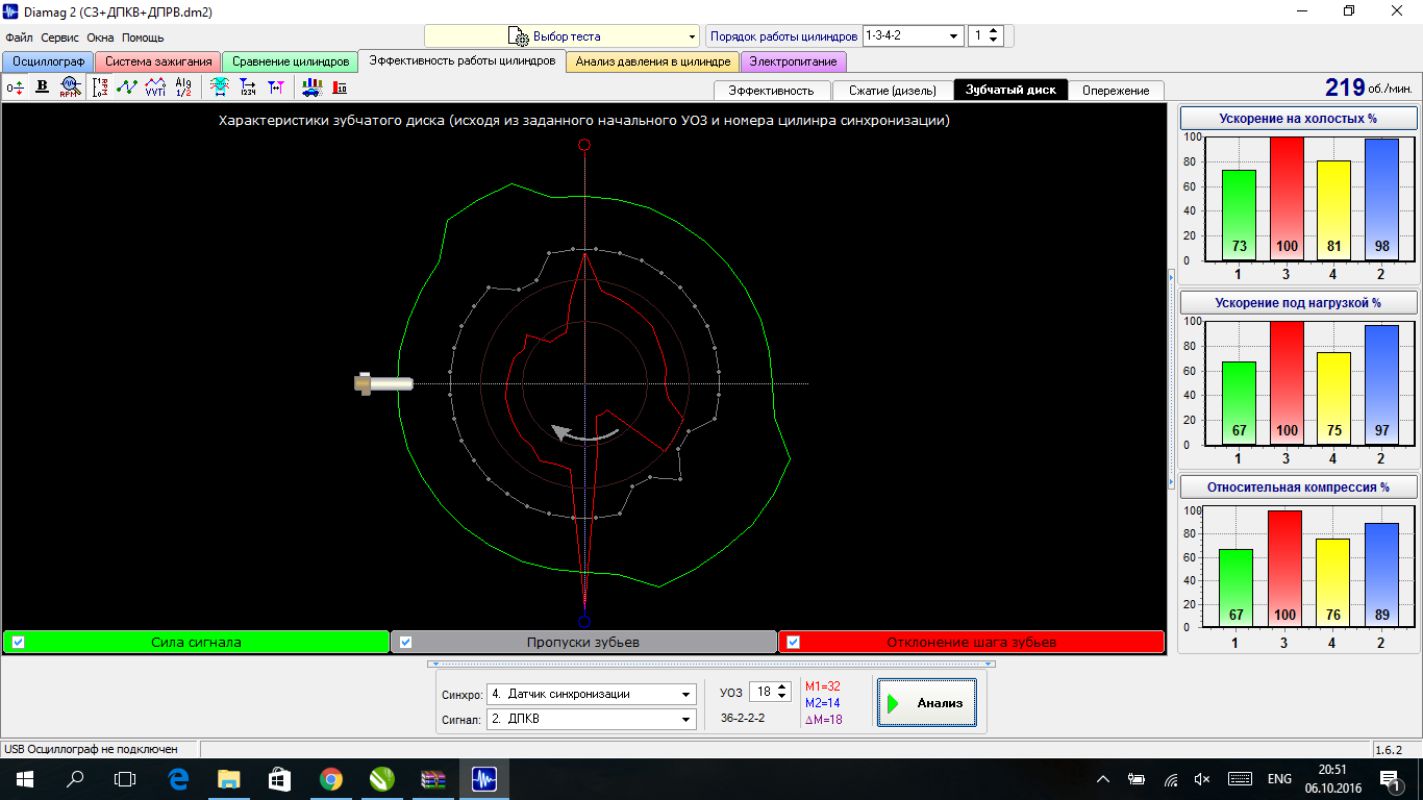Screen dimensions: 1423x800
Task: Click the Ускорение на холостых % header
Action: [1298, 118]
